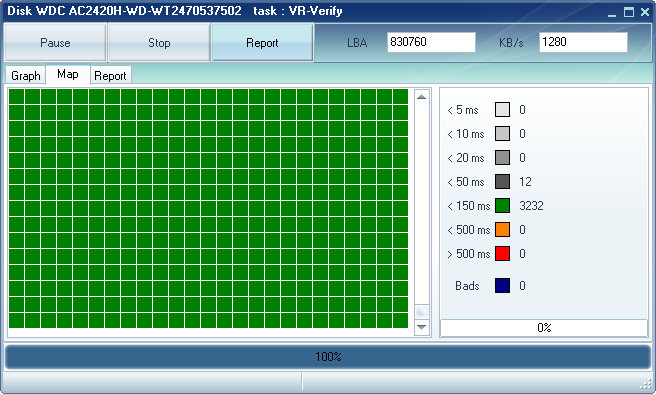Focus the KB/s speed field
Image resolution: width=656 pixels, height=394 pixels.
[x=583, y=42]
